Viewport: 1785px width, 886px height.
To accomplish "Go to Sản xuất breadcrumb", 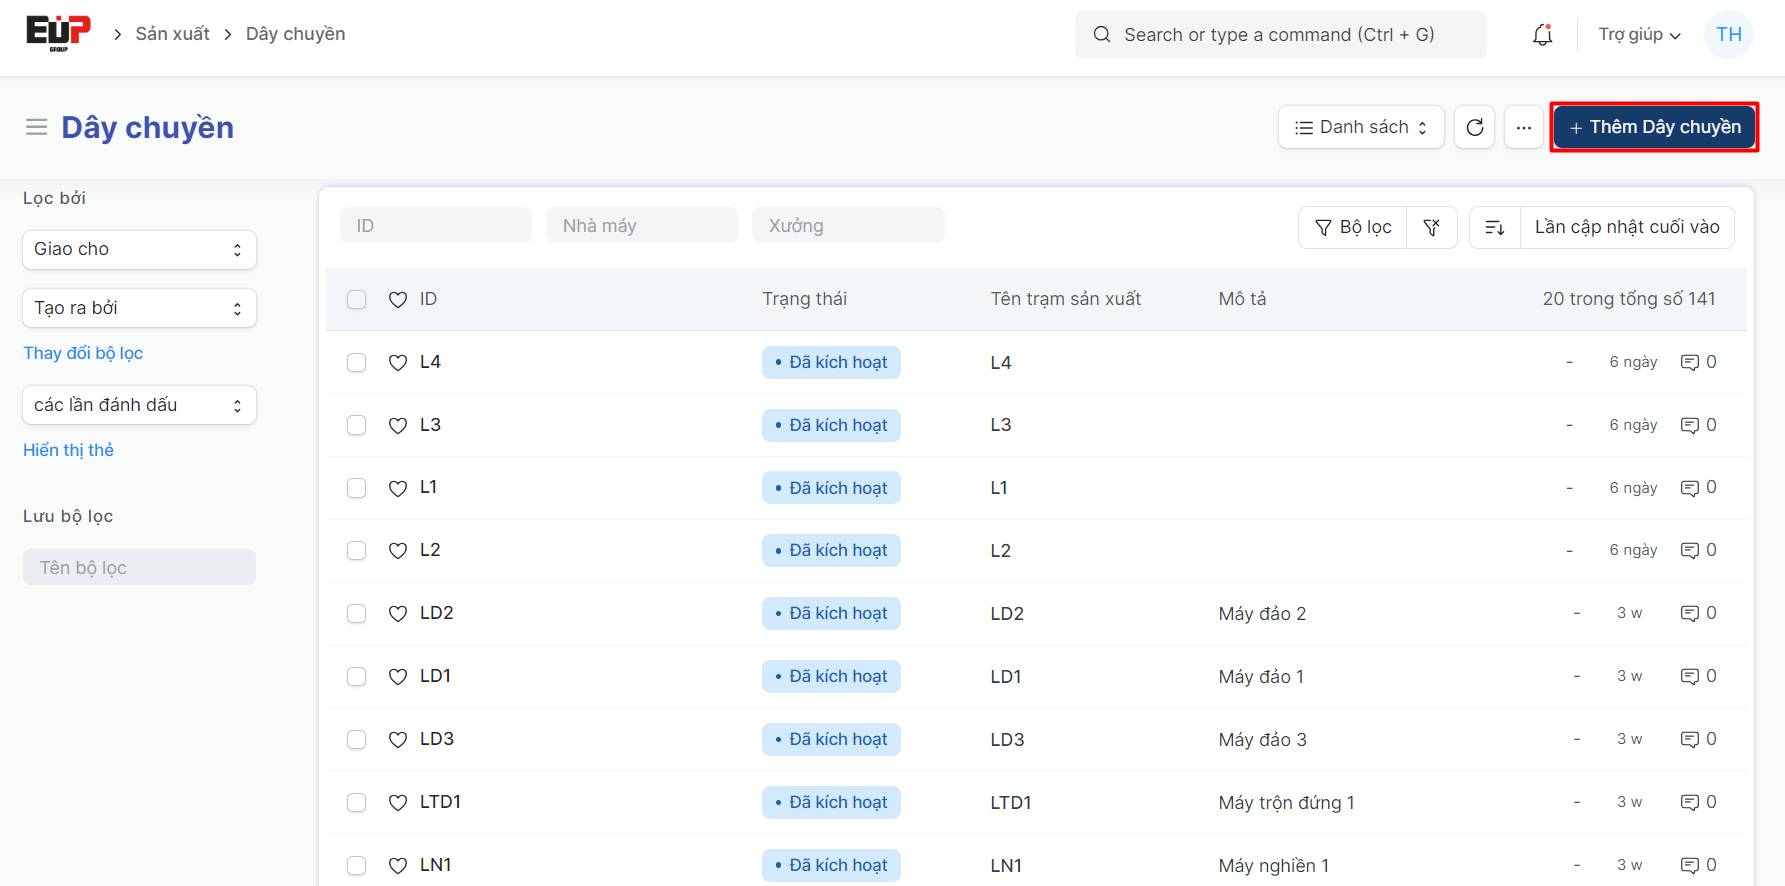I will (172, 34).
